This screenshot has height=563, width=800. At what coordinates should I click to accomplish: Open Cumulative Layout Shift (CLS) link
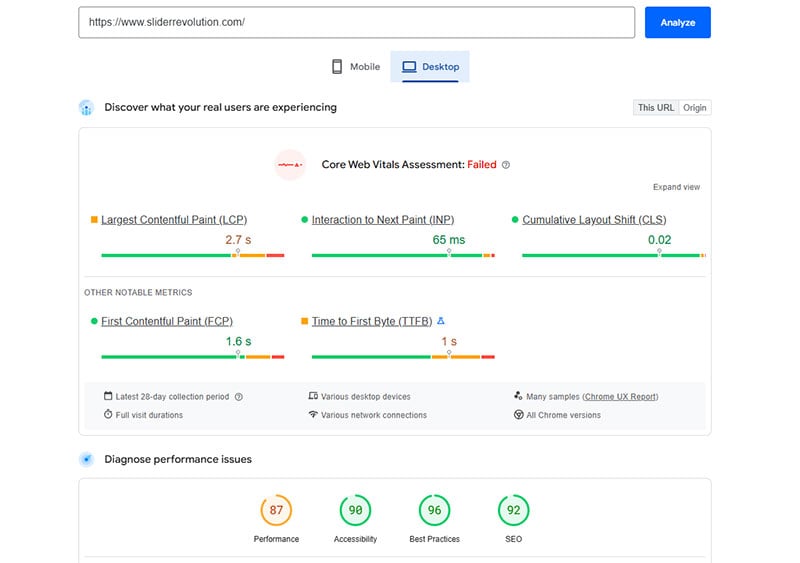click(594, 219)
